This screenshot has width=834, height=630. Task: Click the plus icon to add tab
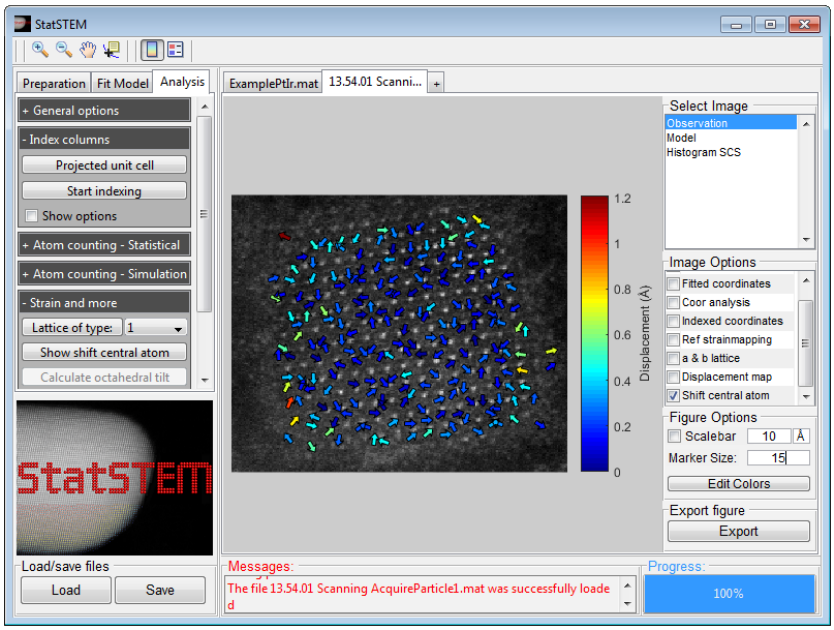click(436, 84)
